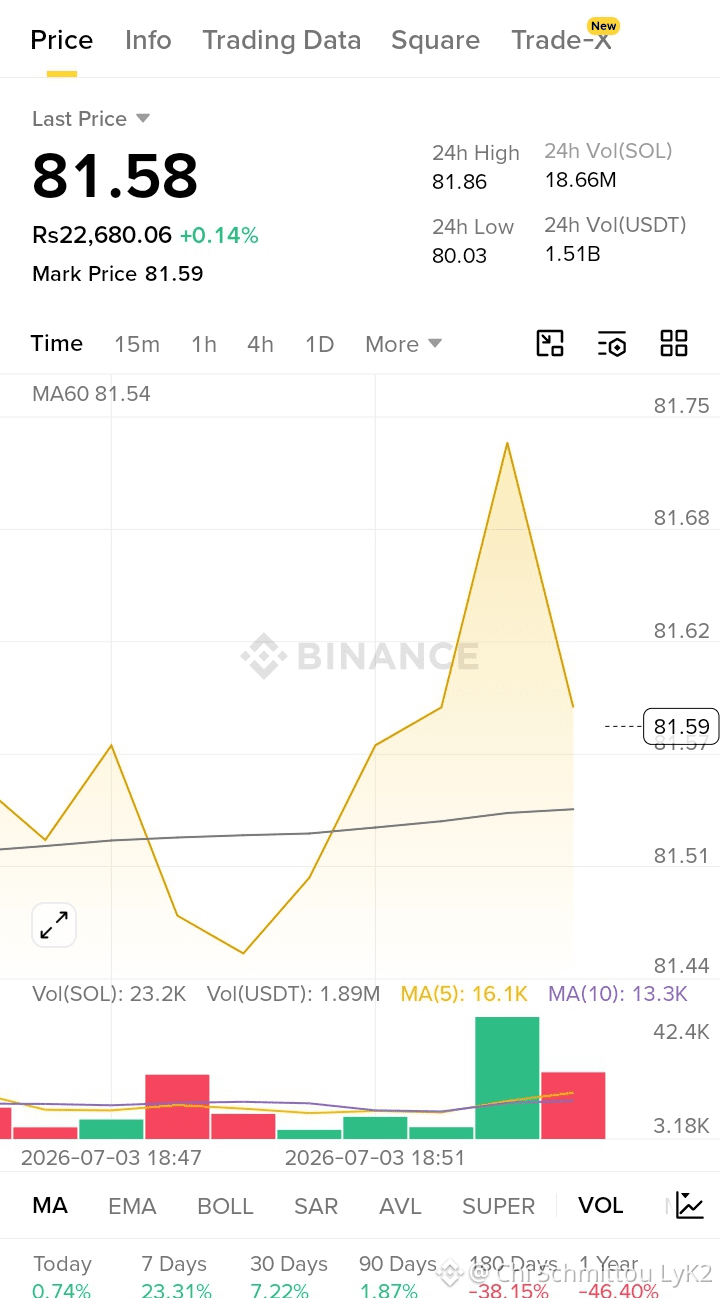
Task: Open the More timeframes dropdown
Action: click(403, 344)
